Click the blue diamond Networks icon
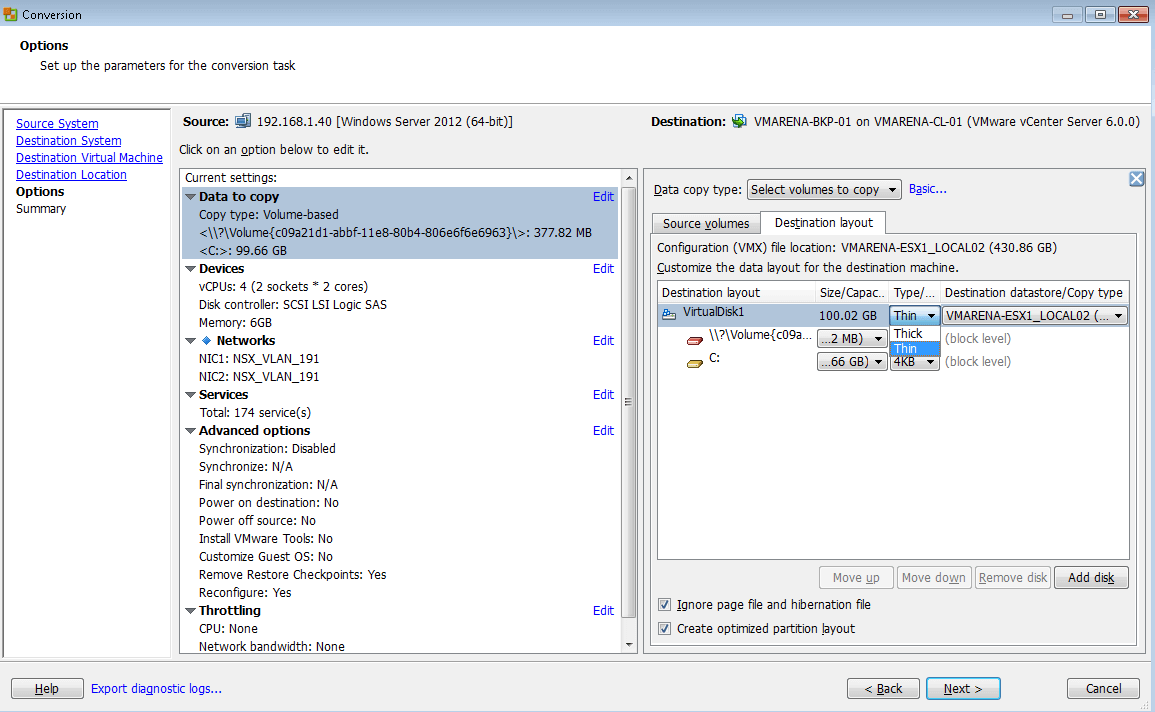Viewport: 1155px width, 712px height. click(x=206, y=340)
